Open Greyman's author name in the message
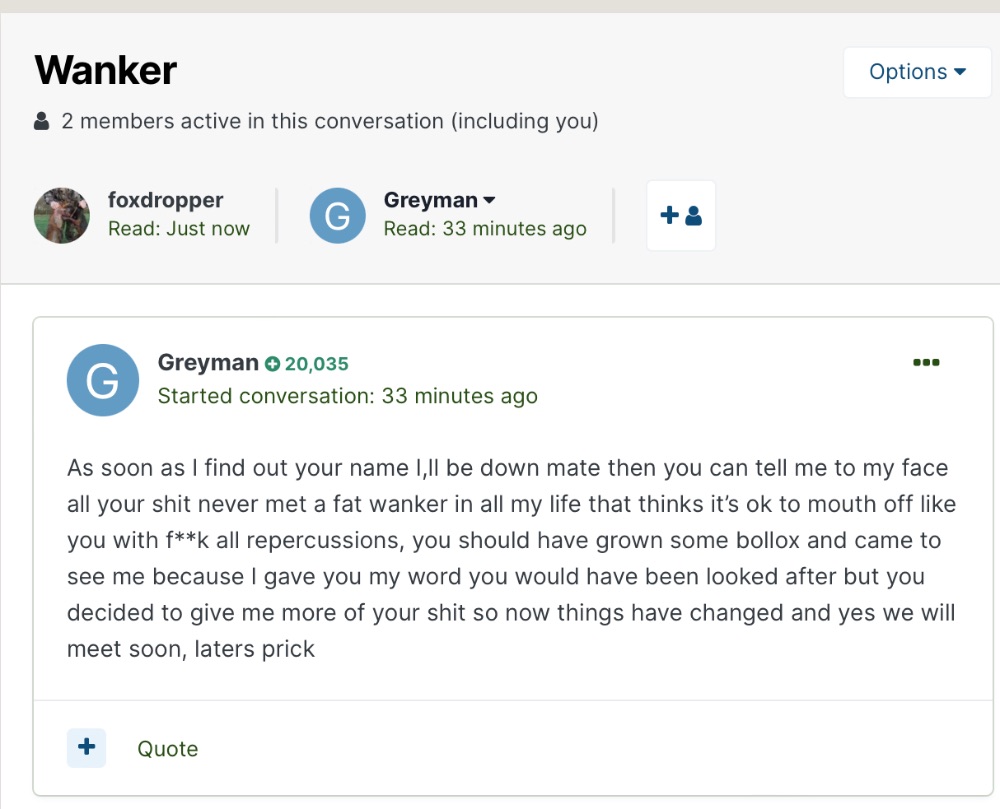Viewport: 1000px width, 809px height. pos(208,363)
